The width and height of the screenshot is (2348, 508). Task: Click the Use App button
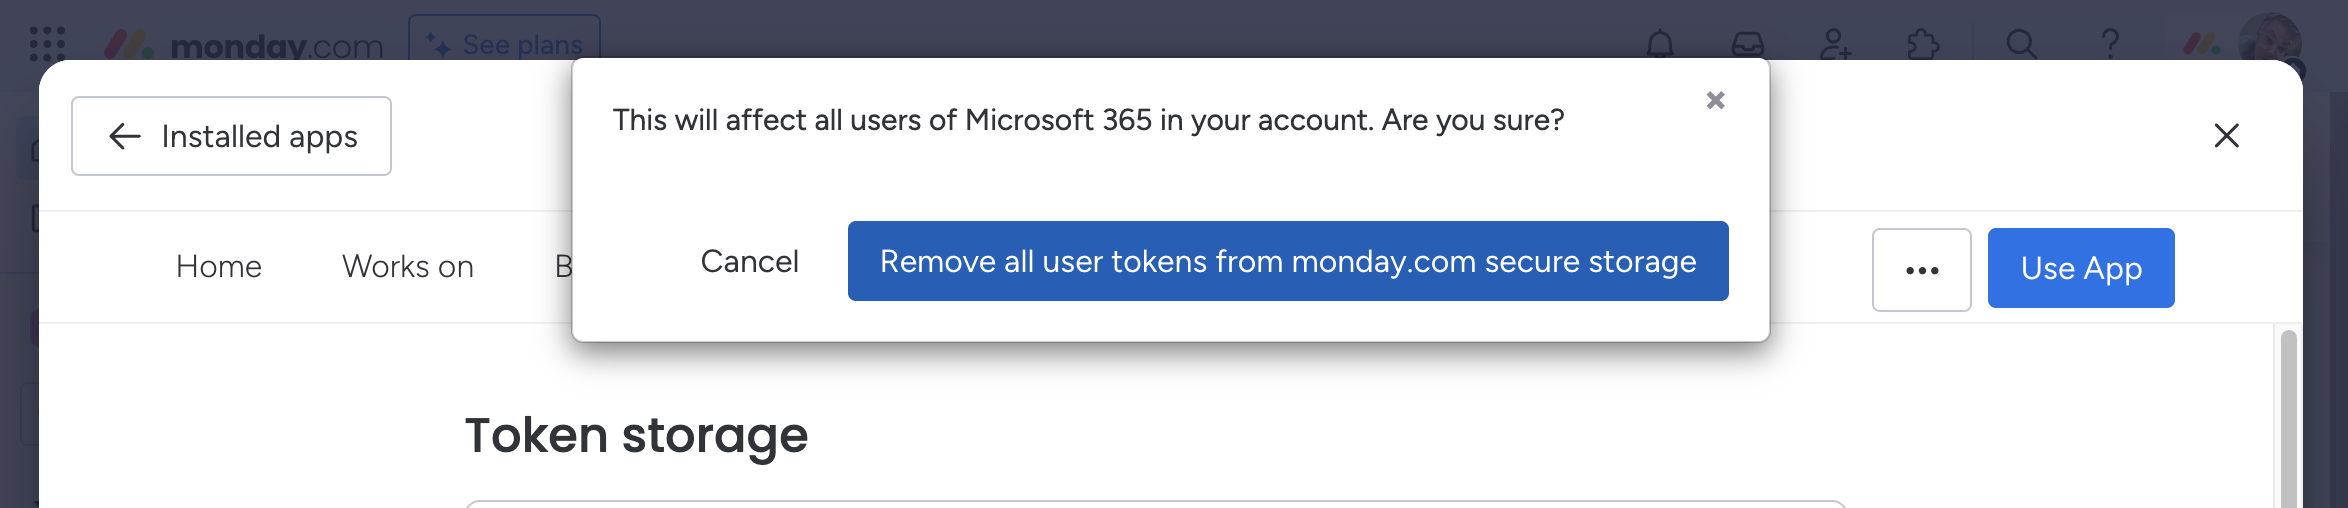tap(2080, 268)
